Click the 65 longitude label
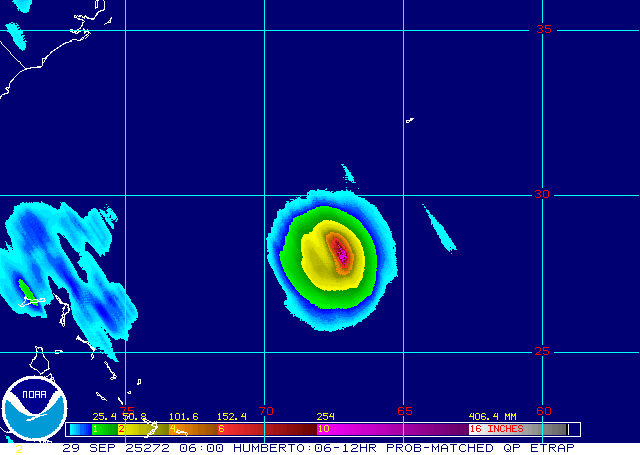This screenshot has height=455, width=640. click(x=404, y=410)
